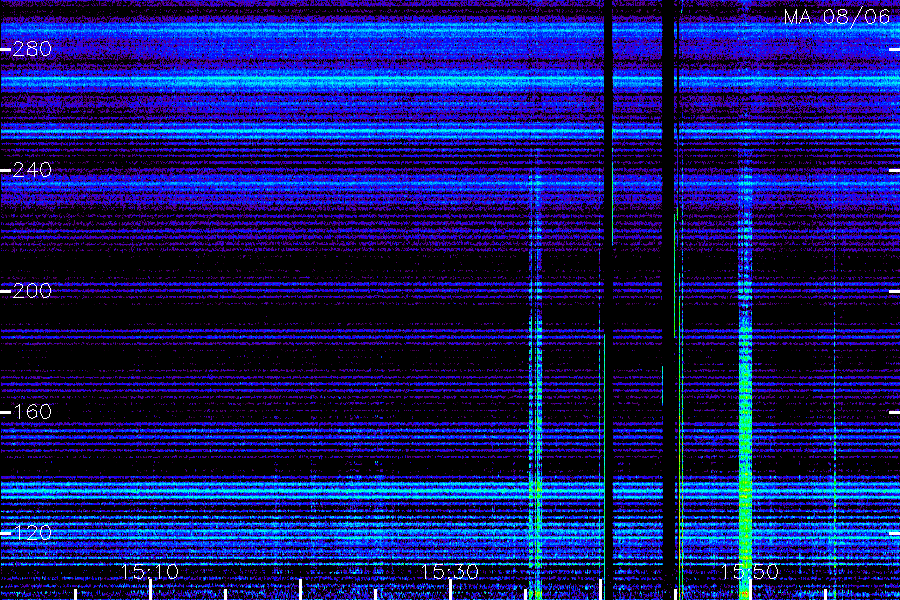The height and width of the screenshot is (600, 900).
Task: Click the 120 frequency axis label
Action: click(x=32, y=533)
